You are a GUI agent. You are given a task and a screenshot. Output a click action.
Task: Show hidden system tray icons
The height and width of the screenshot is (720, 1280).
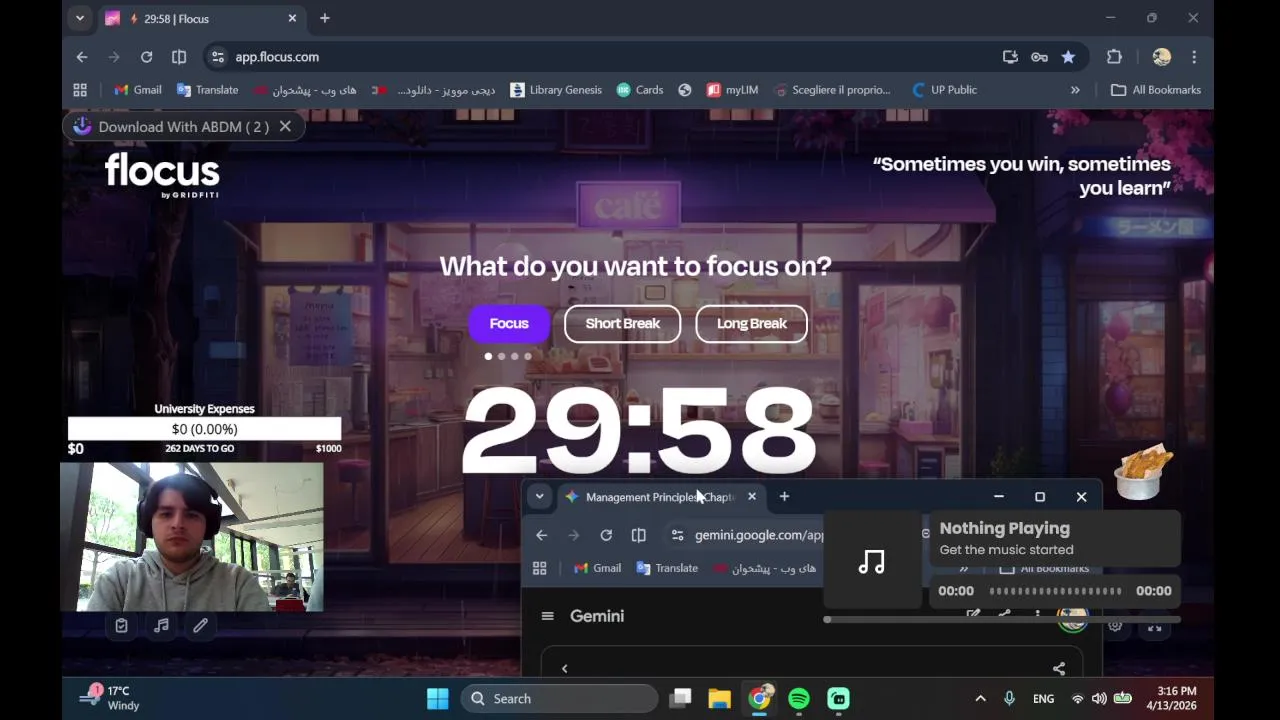click(980, 699)
